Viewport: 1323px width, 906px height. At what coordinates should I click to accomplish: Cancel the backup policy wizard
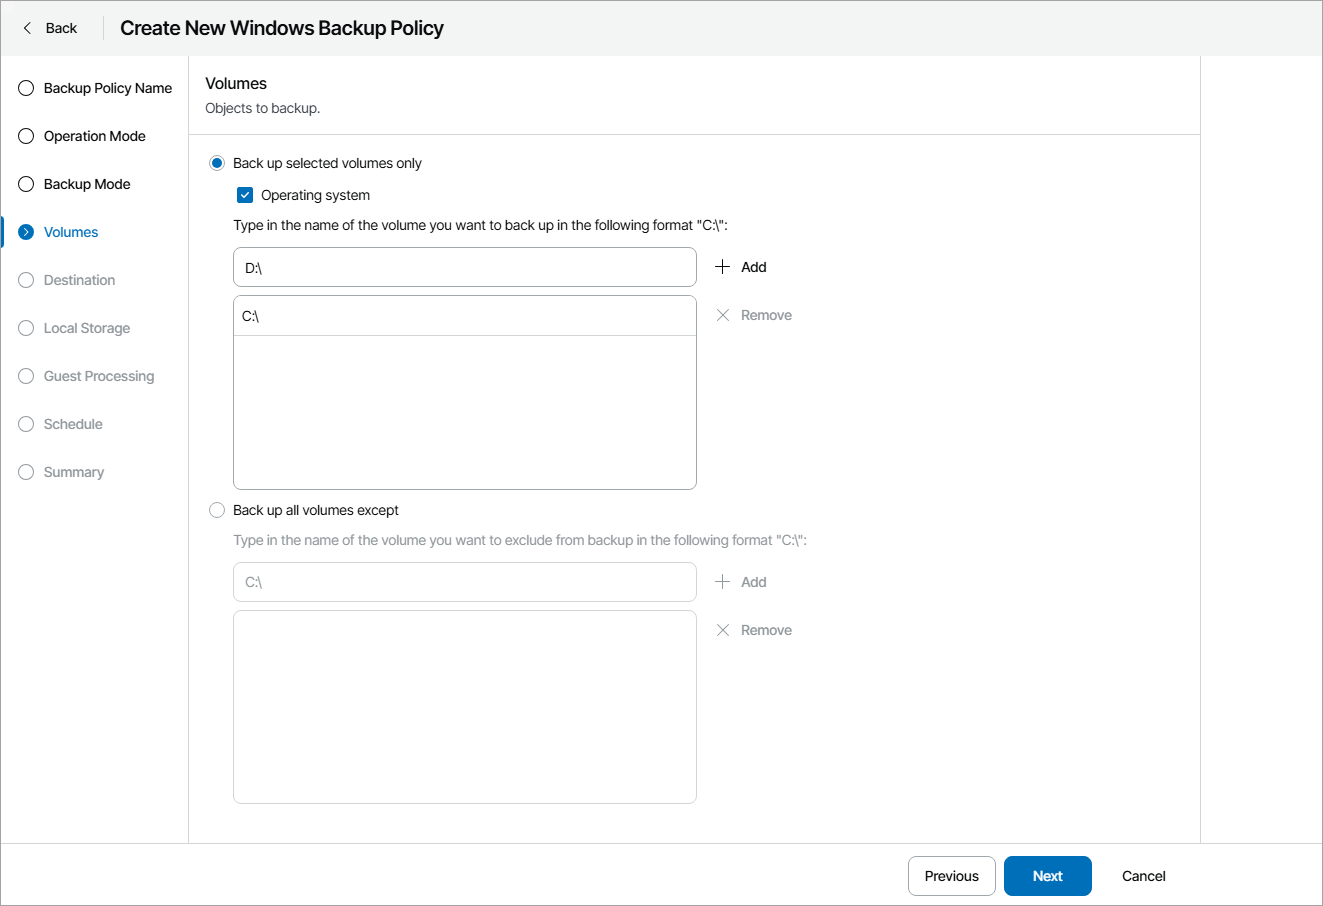1143,876
